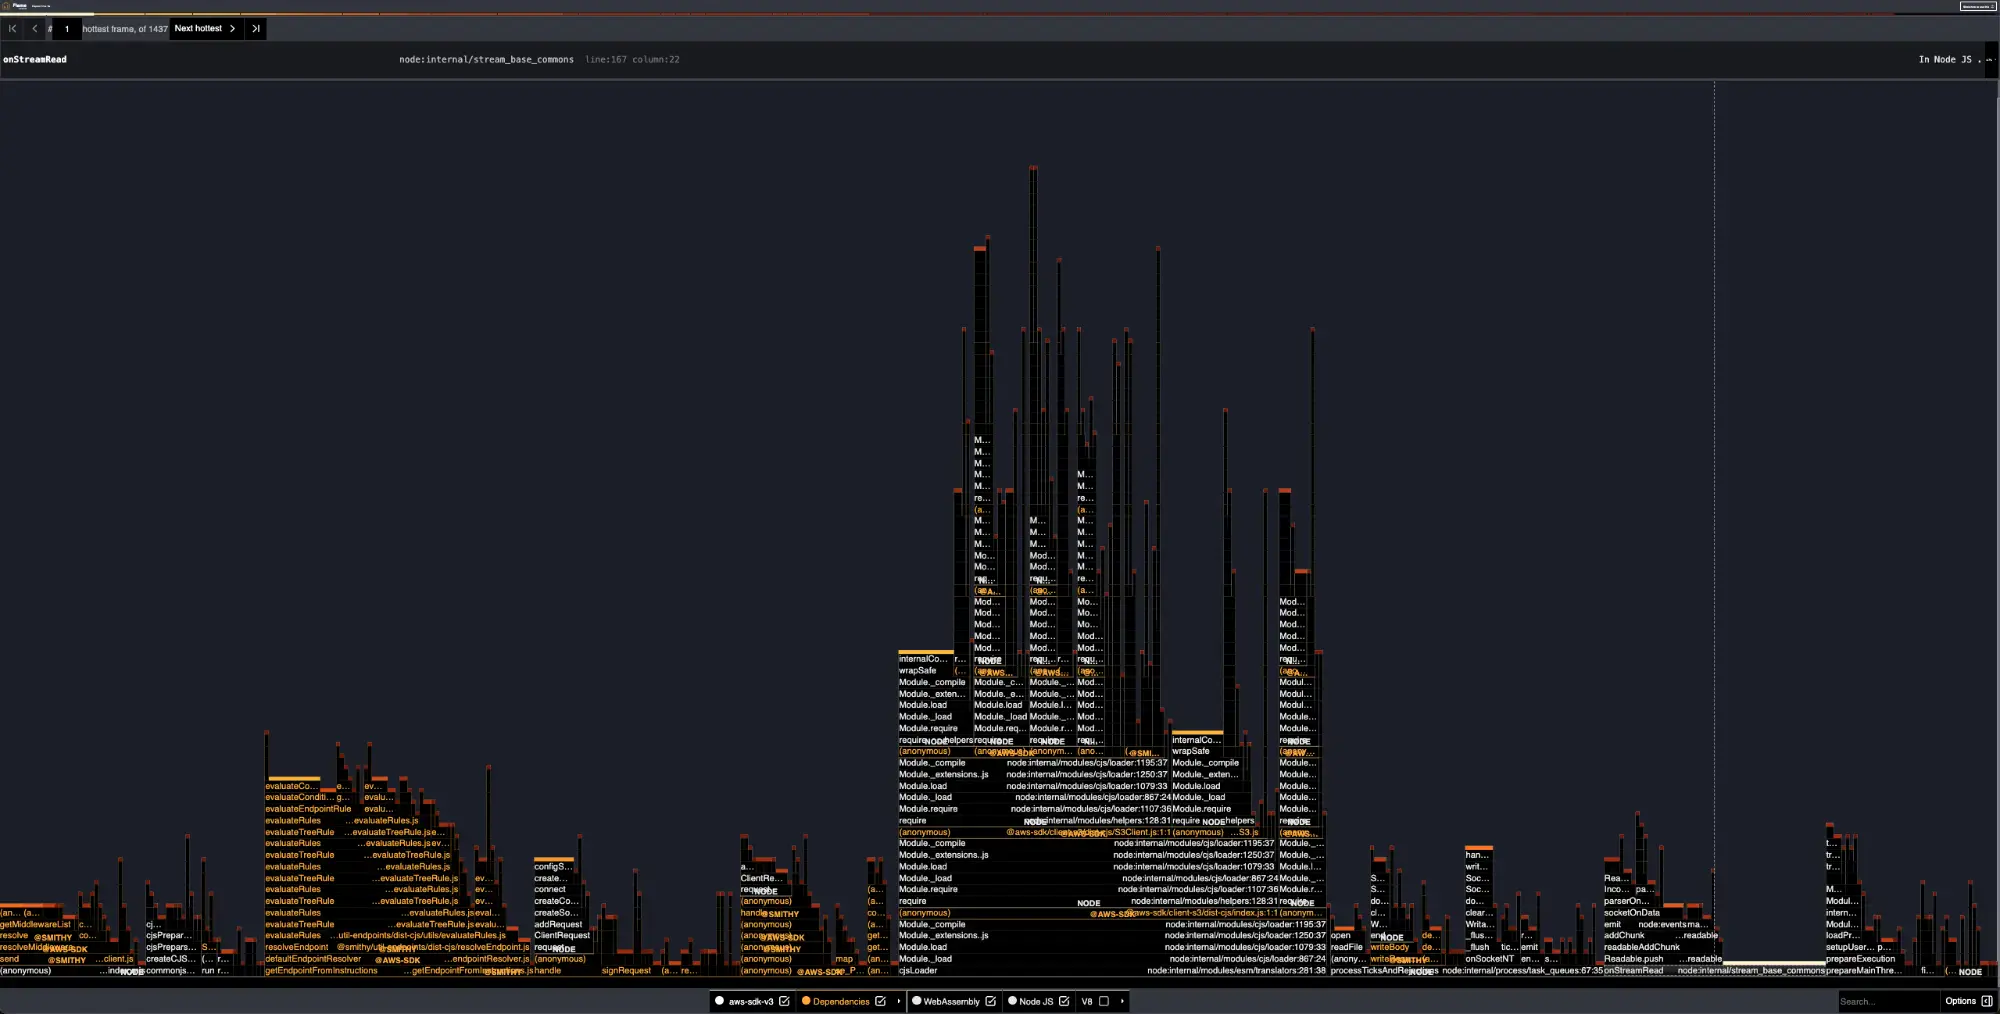The height and width of the screenshot is (1014, 2000).
Task: Jump to the first hottest frame
Action: [x=12, y=29]
